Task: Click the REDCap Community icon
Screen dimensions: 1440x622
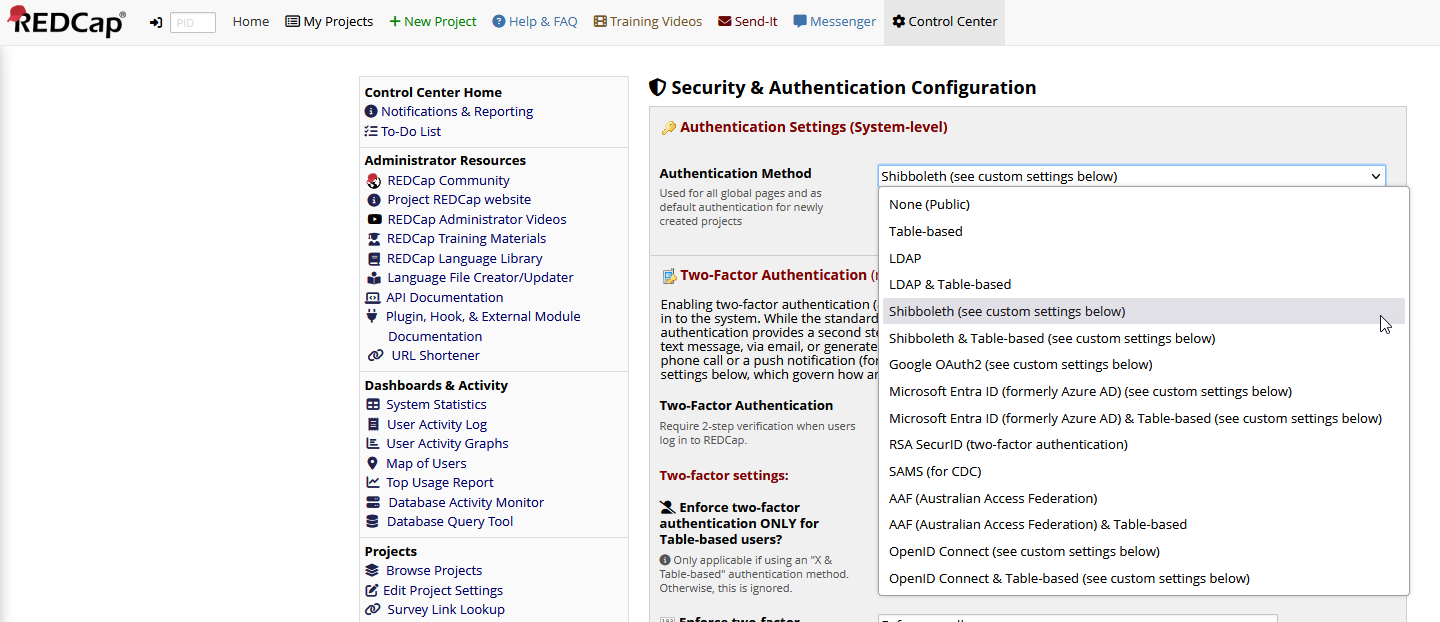Action: click(372, 180)
